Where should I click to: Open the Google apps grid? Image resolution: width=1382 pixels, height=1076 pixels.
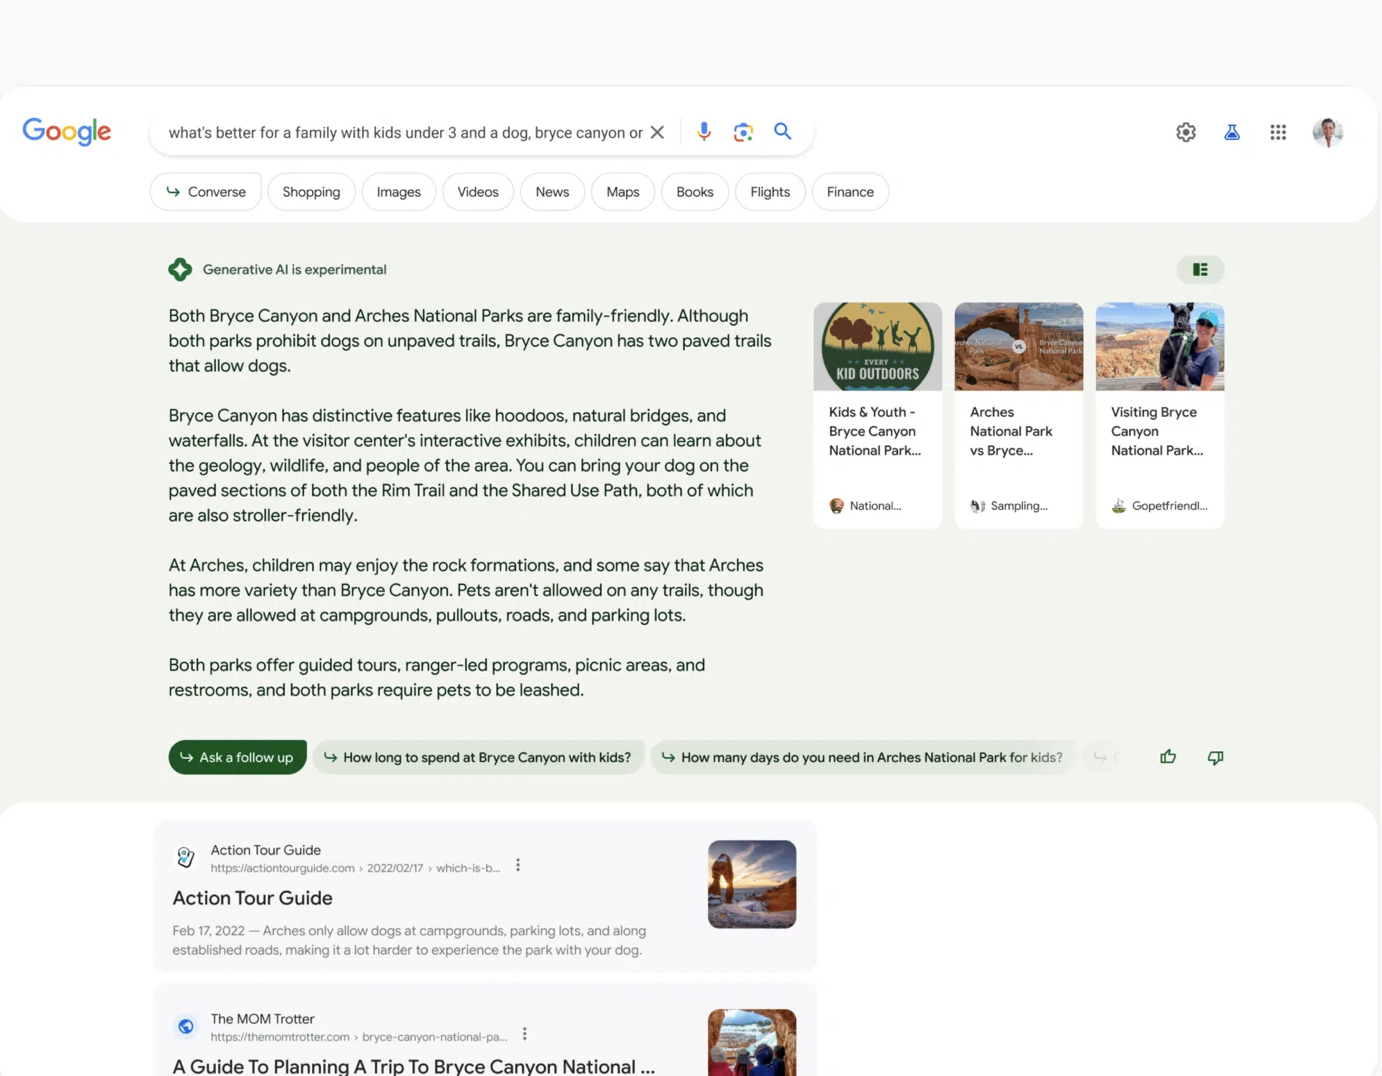[x=1278, y=132]
